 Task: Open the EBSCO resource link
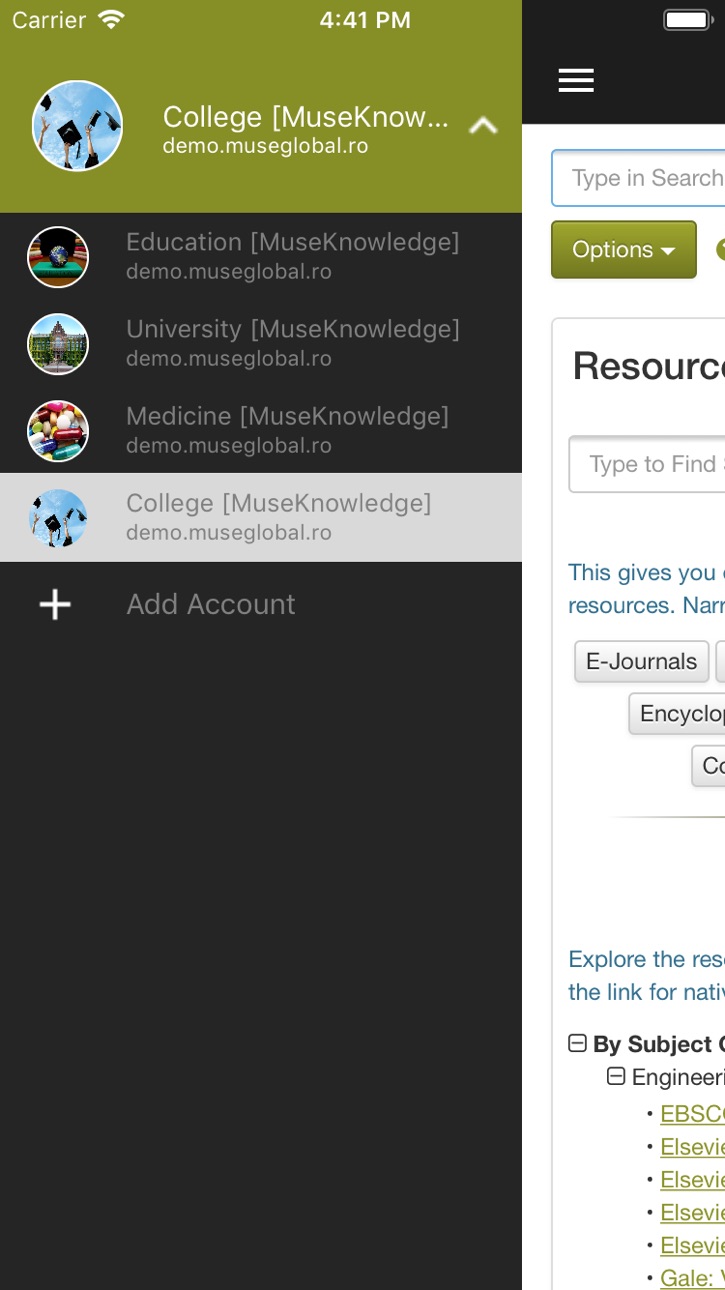[692, 1114]
